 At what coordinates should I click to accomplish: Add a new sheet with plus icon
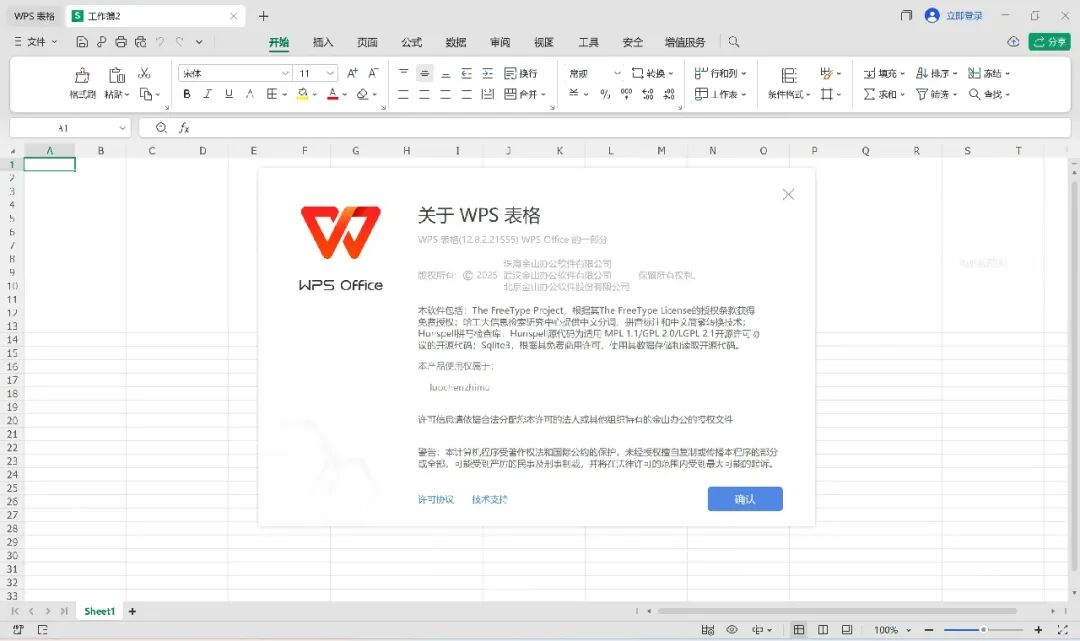point(132,611)
